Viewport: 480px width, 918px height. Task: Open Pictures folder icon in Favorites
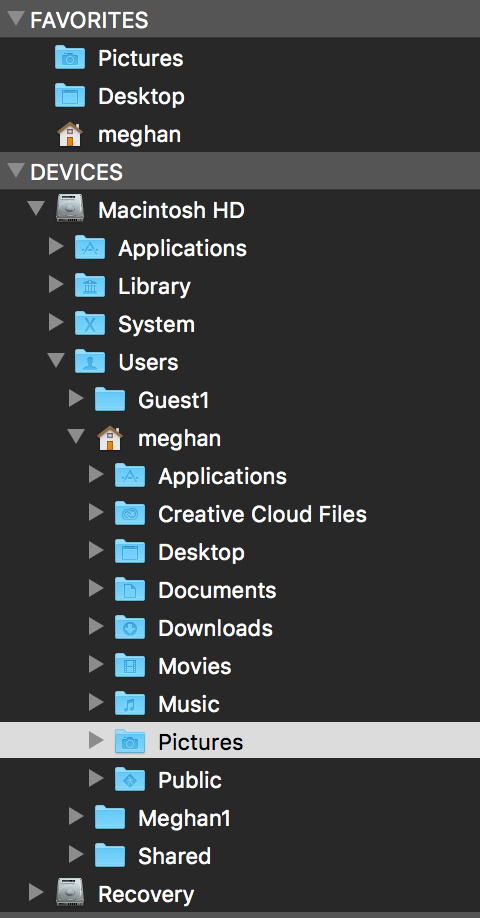point(70,58)
